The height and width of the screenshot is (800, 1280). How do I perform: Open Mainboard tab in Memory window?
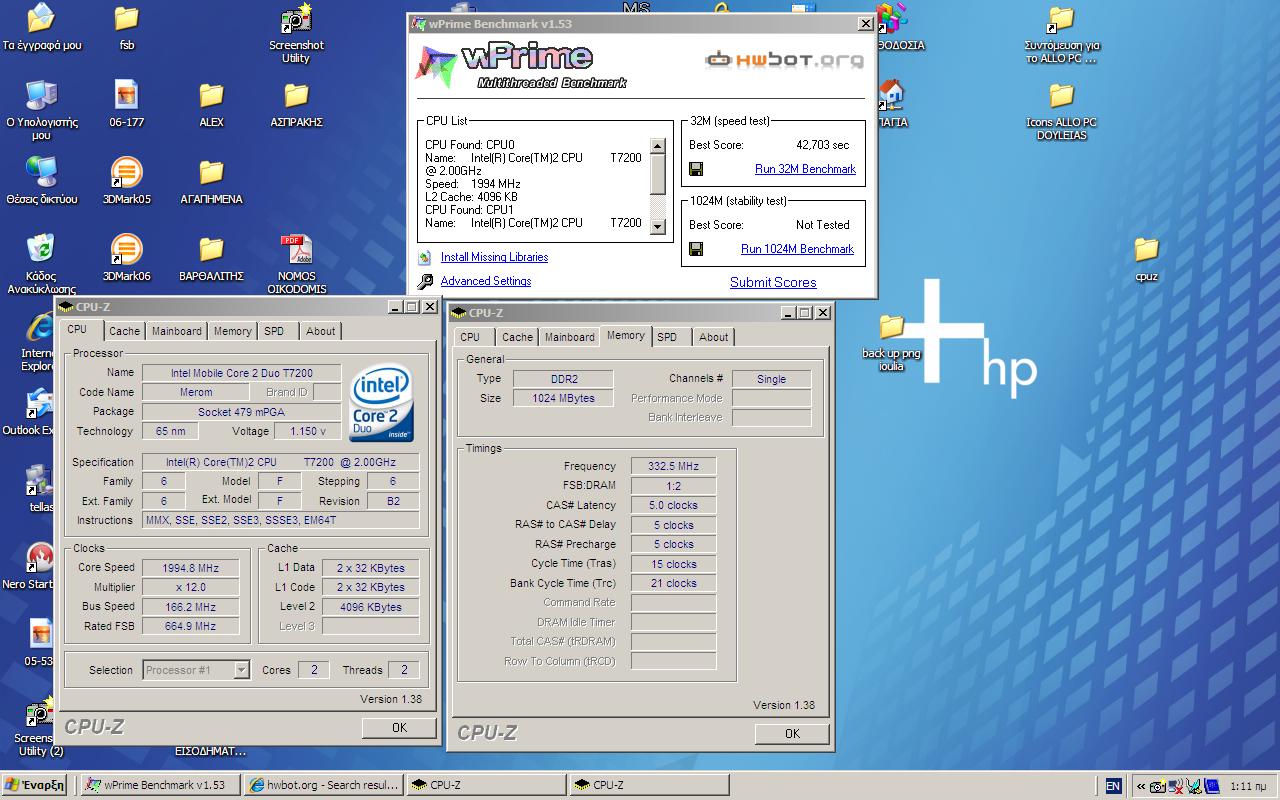(569, 337)
